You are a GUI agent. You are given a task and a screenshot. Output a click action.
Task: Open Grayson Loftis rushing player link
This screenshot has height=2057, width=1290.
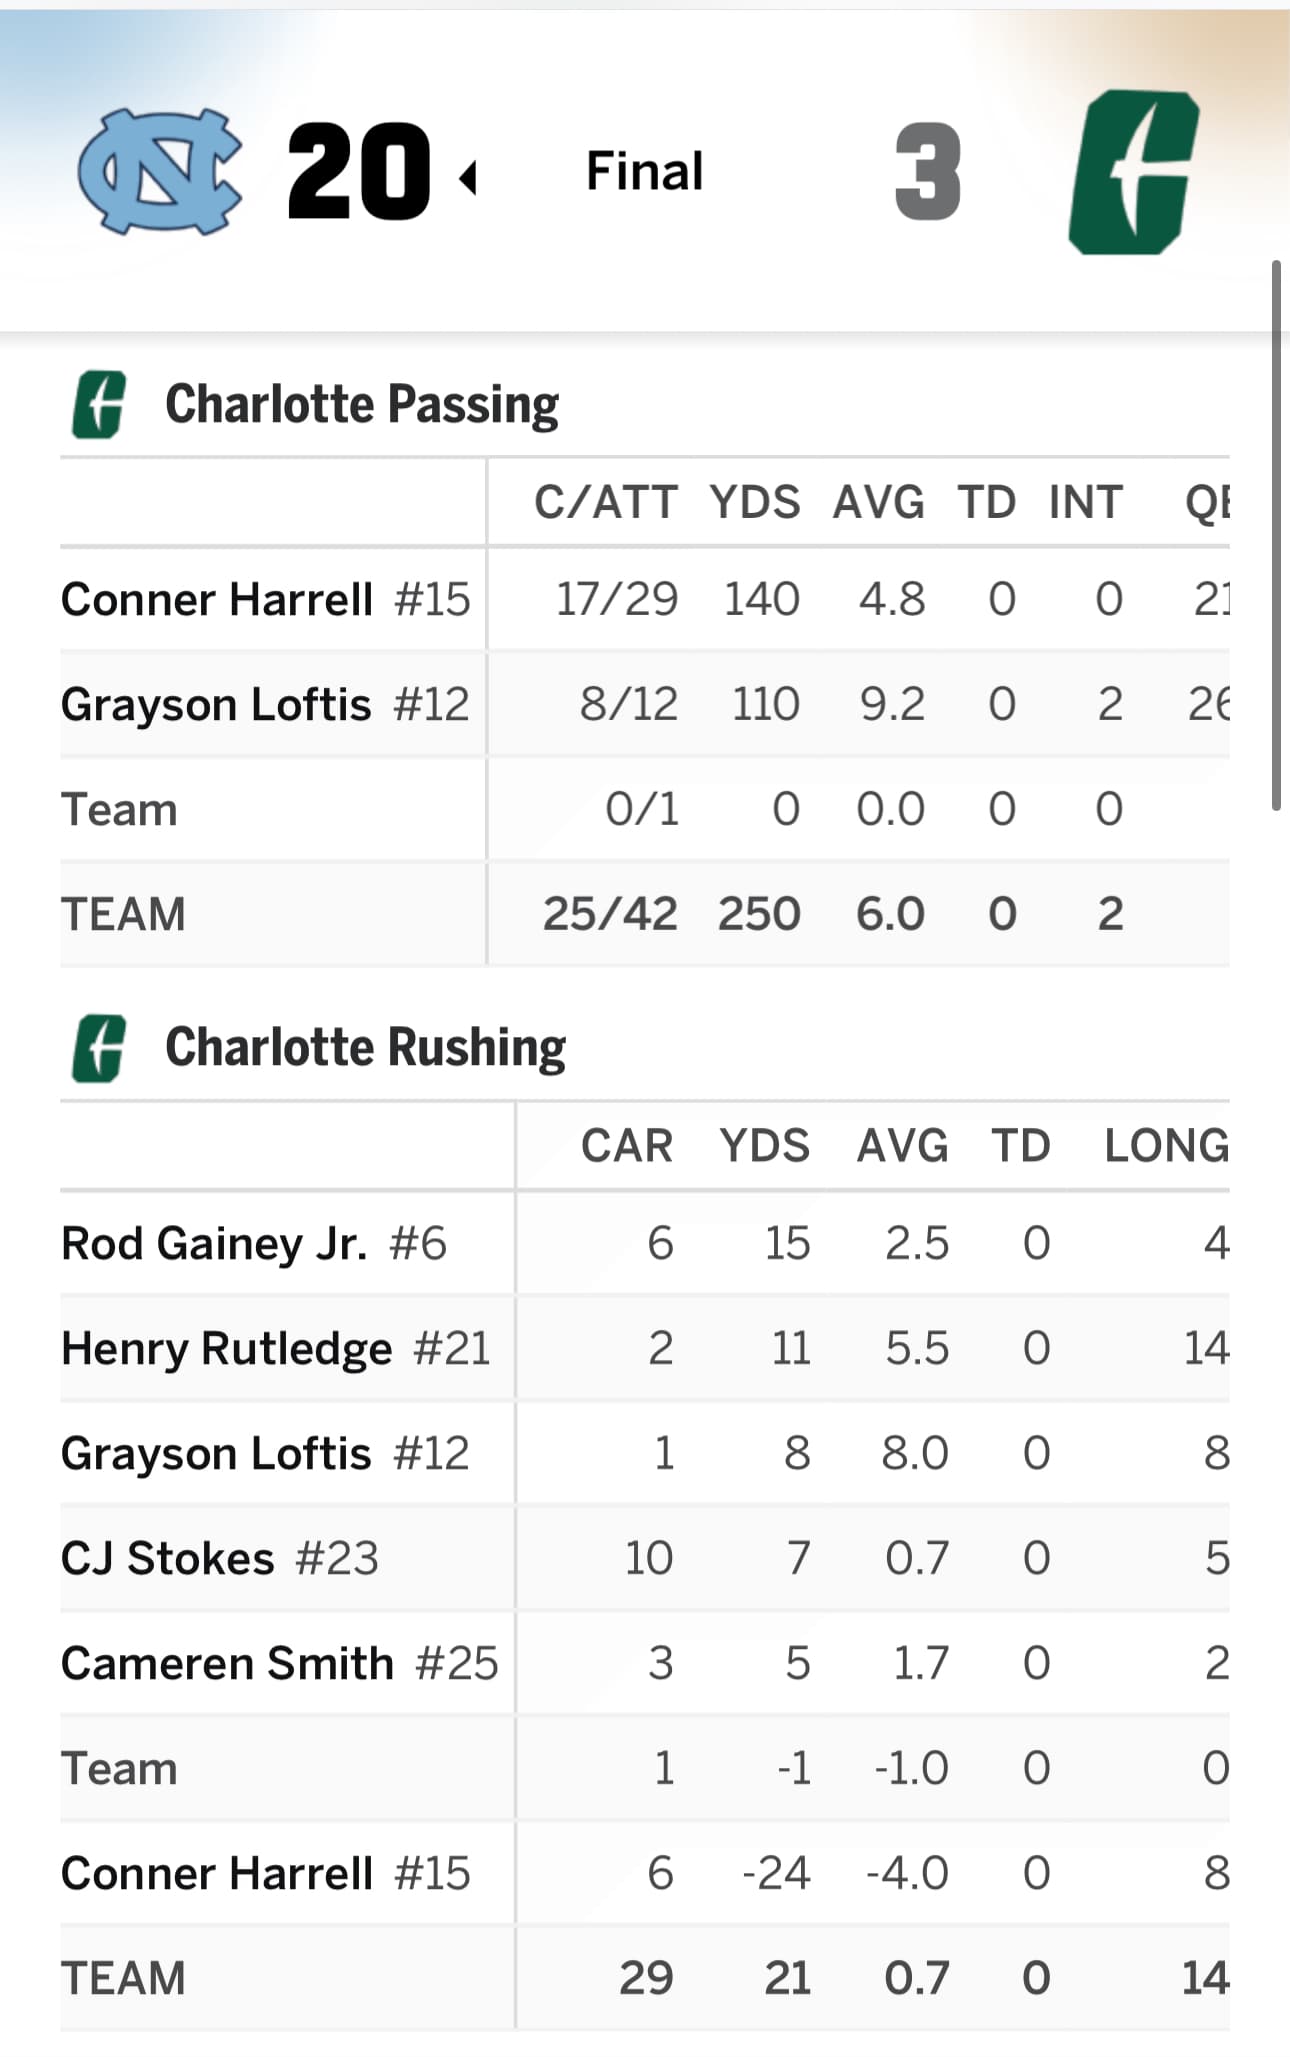coord(216,1454)
